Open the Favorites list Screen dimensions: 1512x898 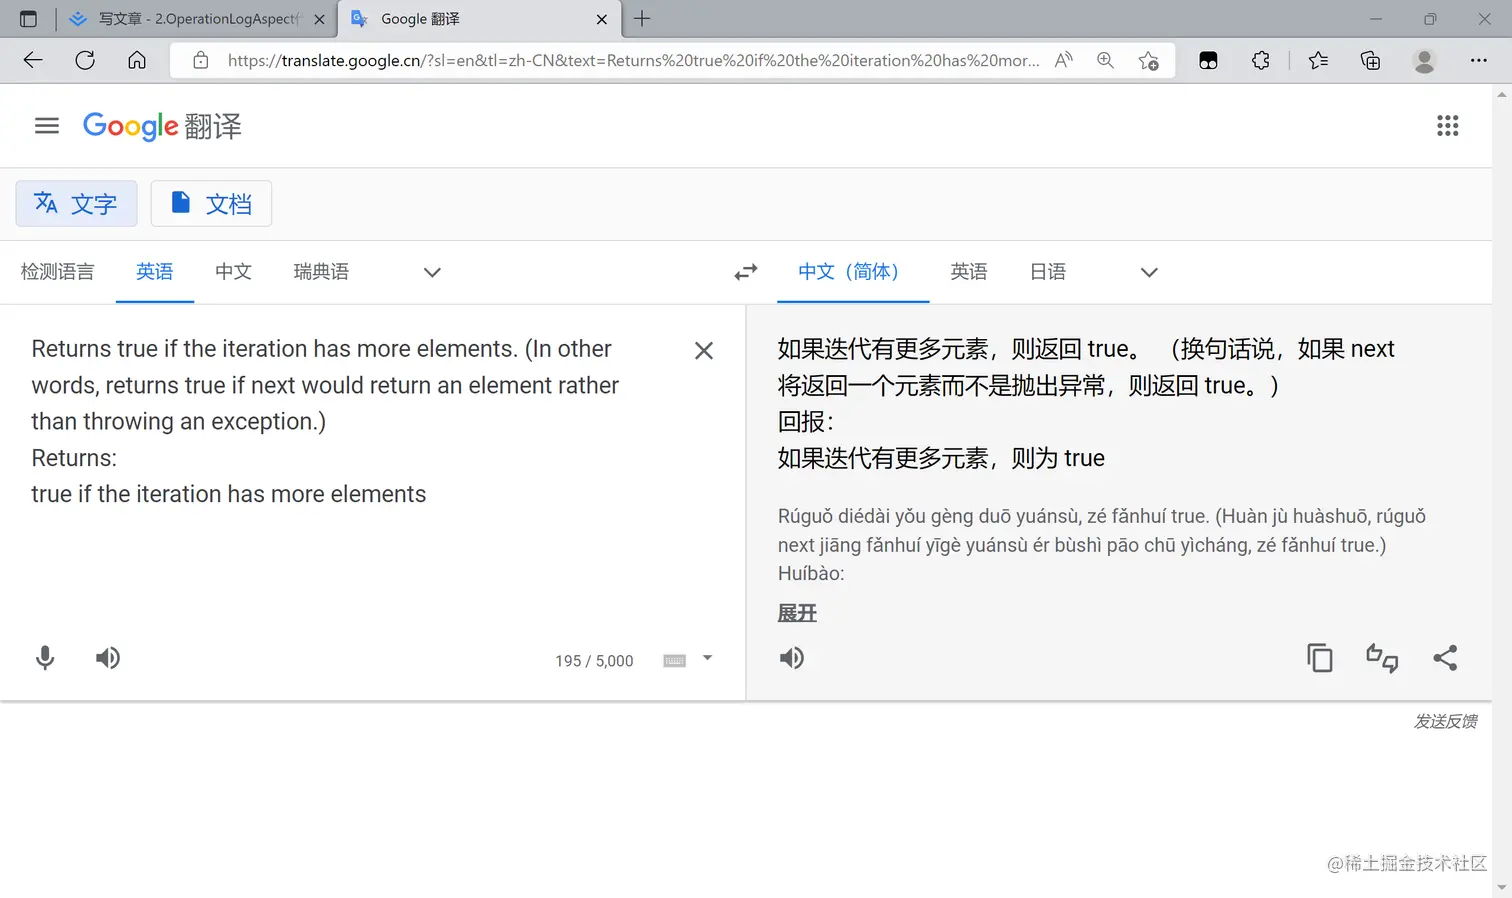(1318, 60)
